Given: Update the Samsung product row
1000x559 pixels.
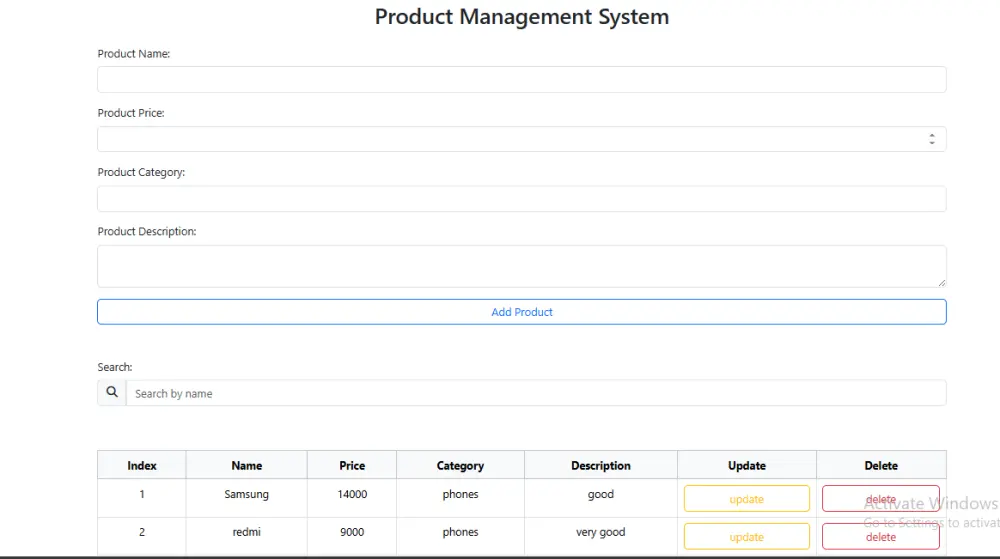Looking at the screenshot, I should [746, 499].
